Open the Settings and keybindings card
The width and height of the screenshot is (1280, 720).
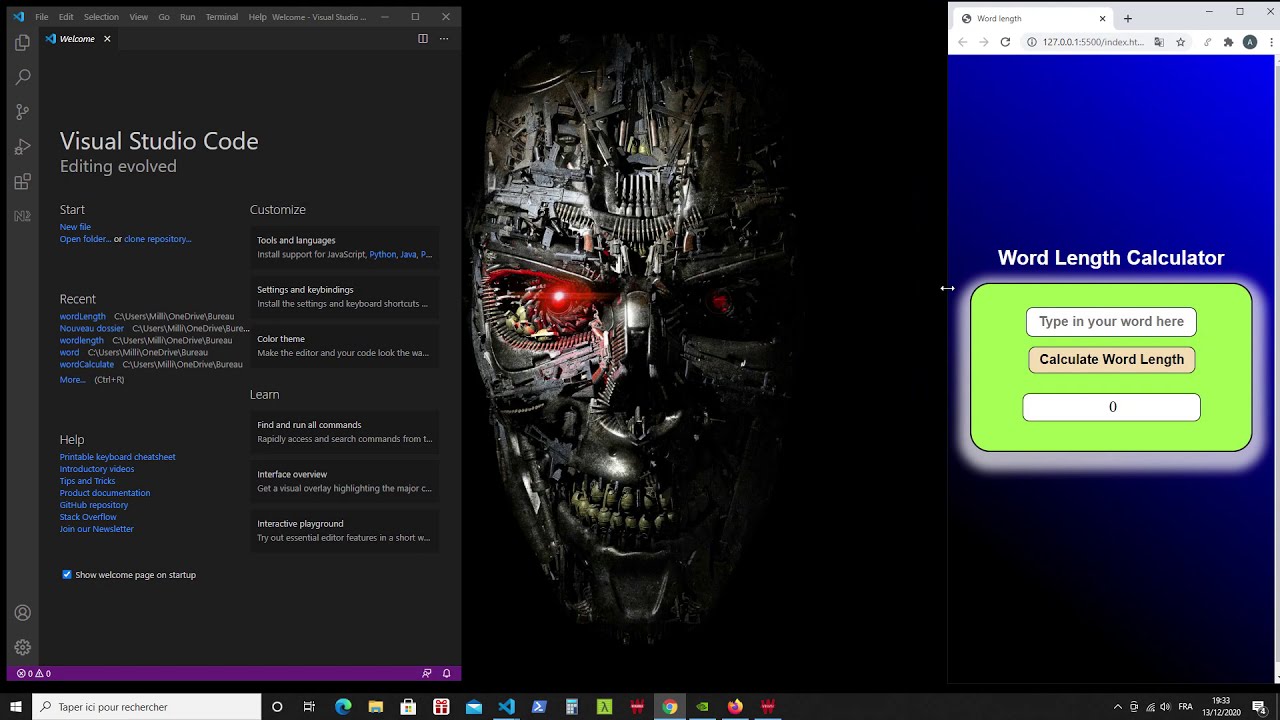click(x=344, y=297)
